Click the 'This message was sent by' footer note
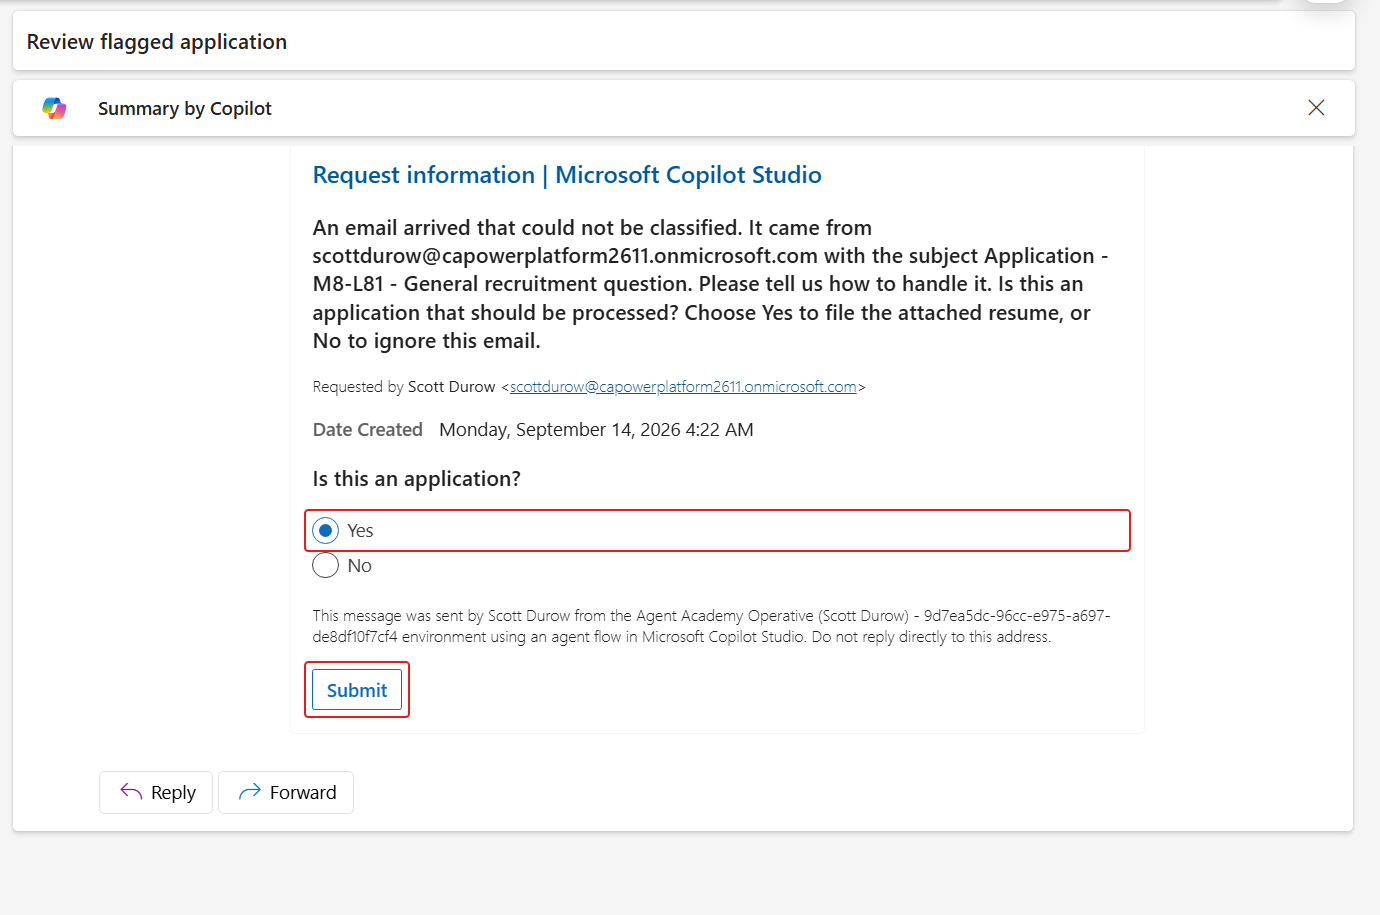 pyautogui.click(x=711, y=626)
